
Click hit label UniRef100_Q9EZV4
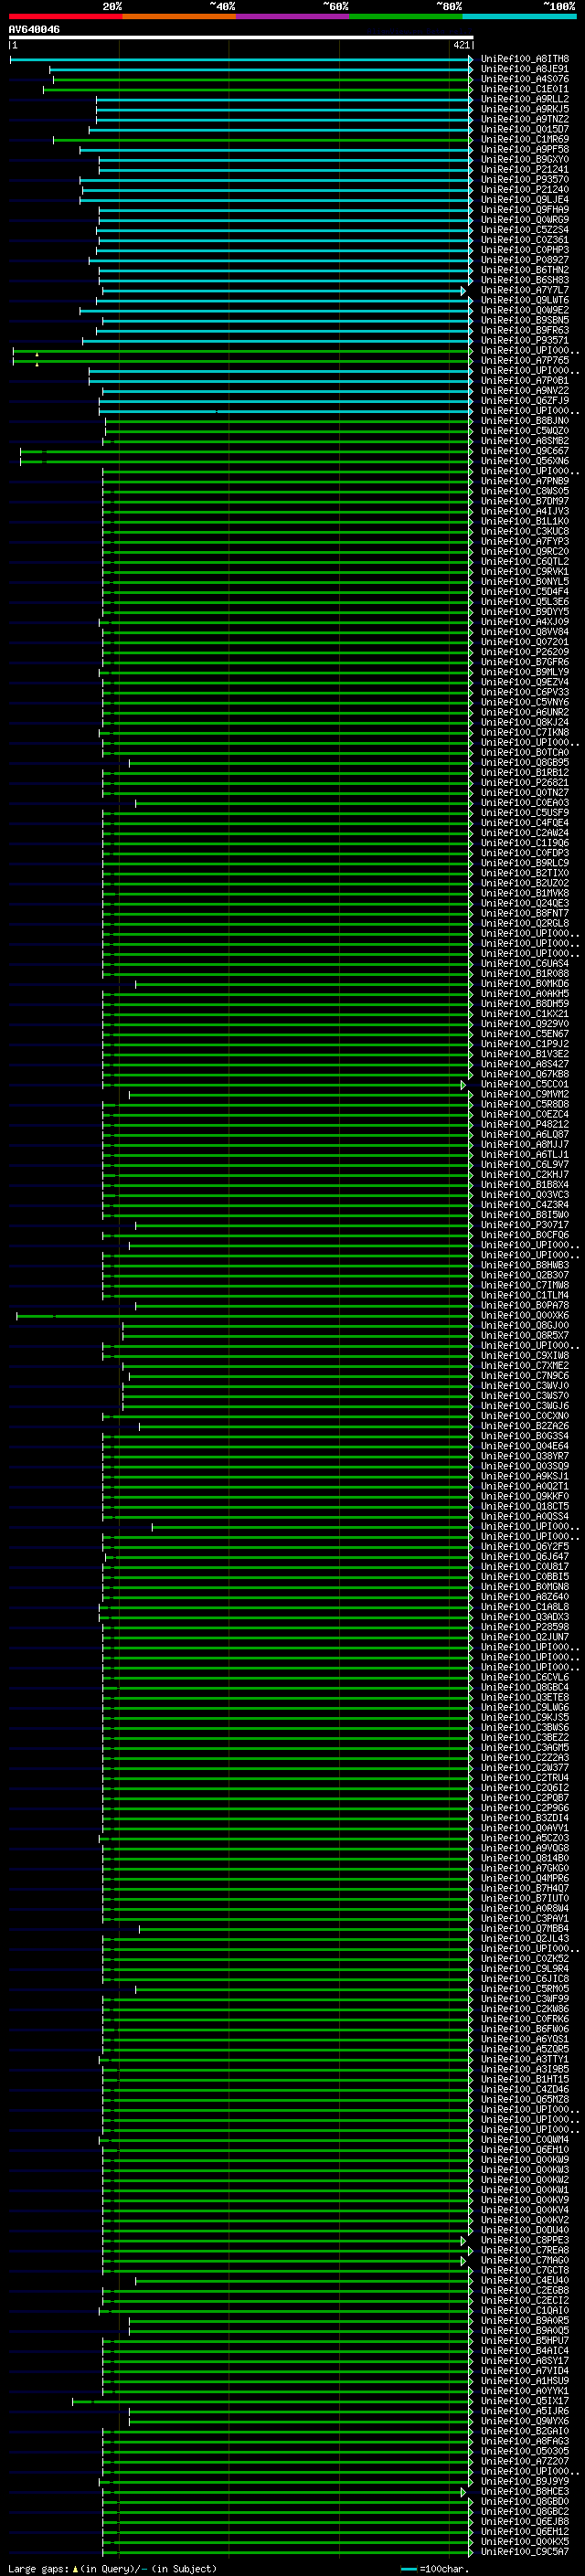click(x=525, y=682)
